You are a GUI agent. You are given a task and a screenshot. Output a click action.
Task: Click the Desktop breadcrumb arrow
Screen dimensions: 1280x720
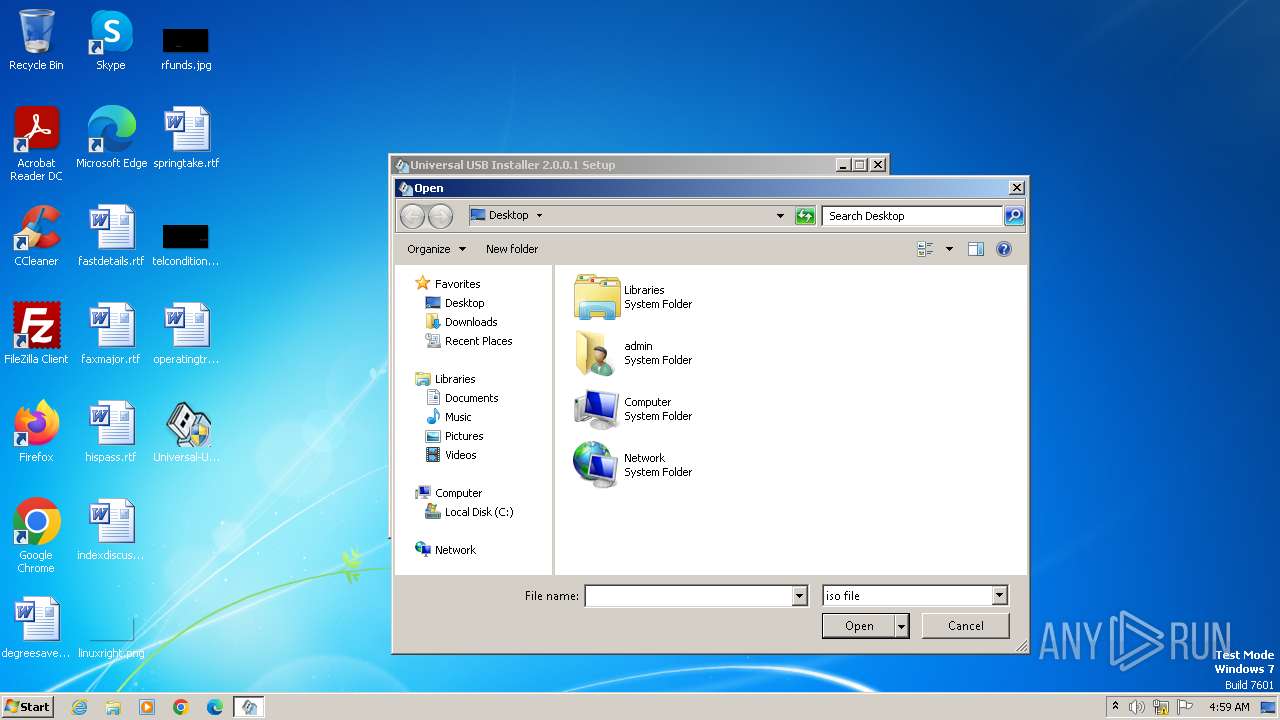pyautogui.click(x=539, y=215)
